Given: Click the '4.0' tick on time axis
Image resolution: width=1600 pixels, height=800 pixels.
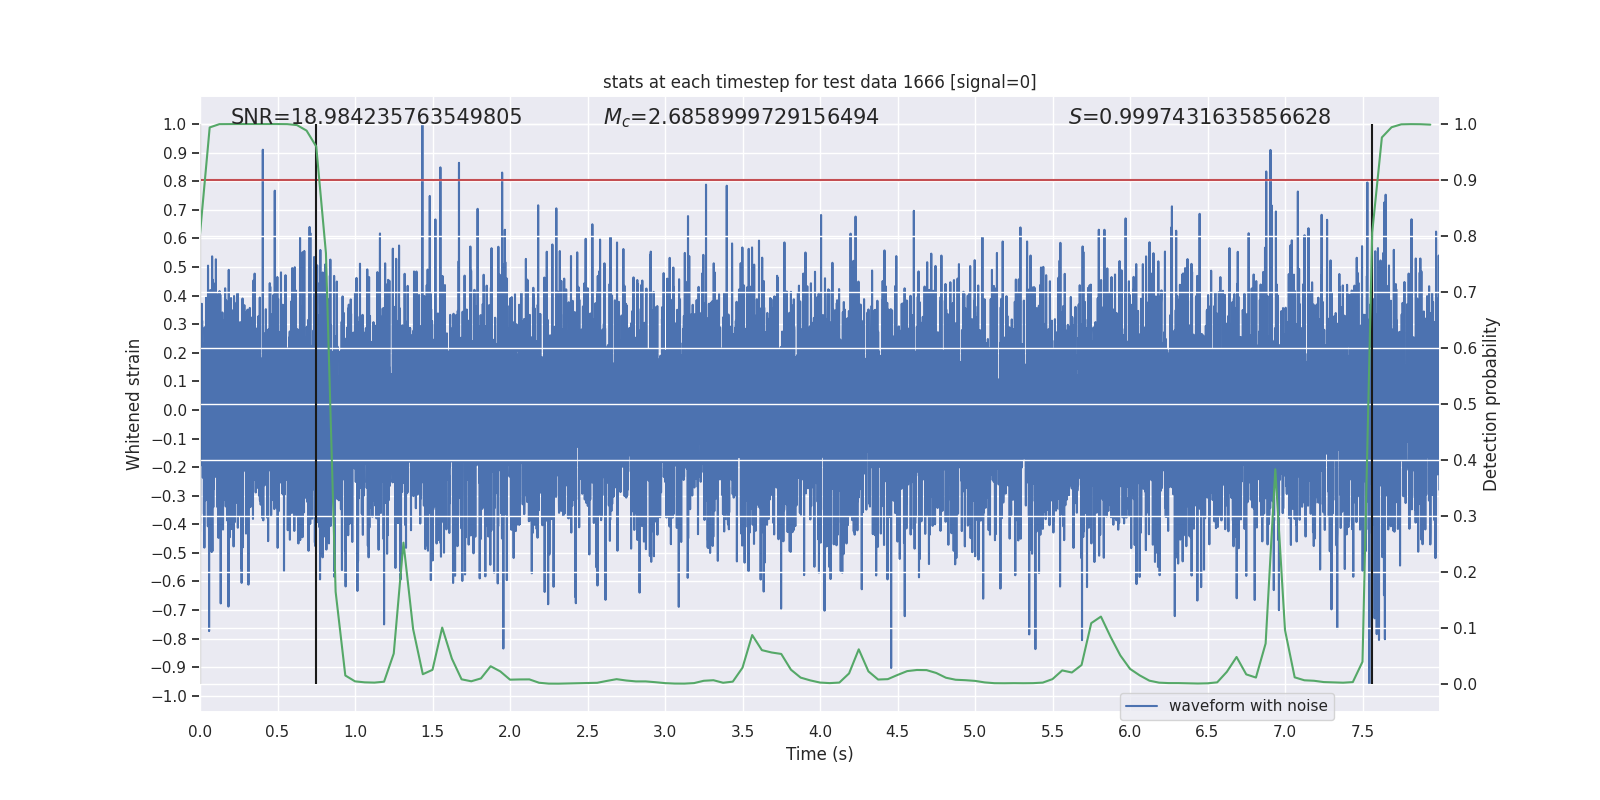Looking at the screenshot, I should (820, 731).
